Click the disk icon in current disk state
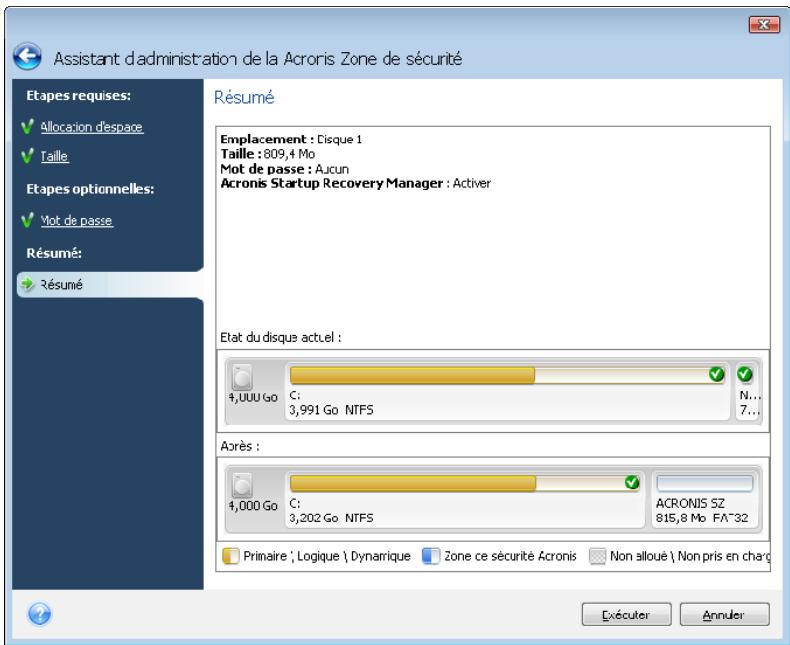 click(x=242, y=377)
